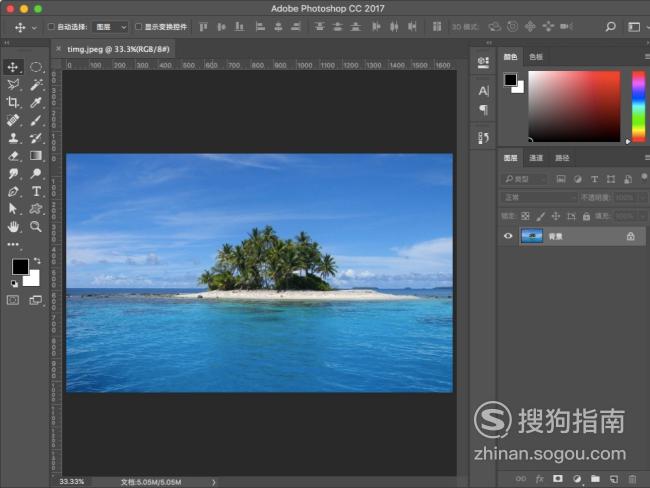This screenshot has height=488, width=650.
Task: Select the Hand tool
Action: tap(13, 226)
